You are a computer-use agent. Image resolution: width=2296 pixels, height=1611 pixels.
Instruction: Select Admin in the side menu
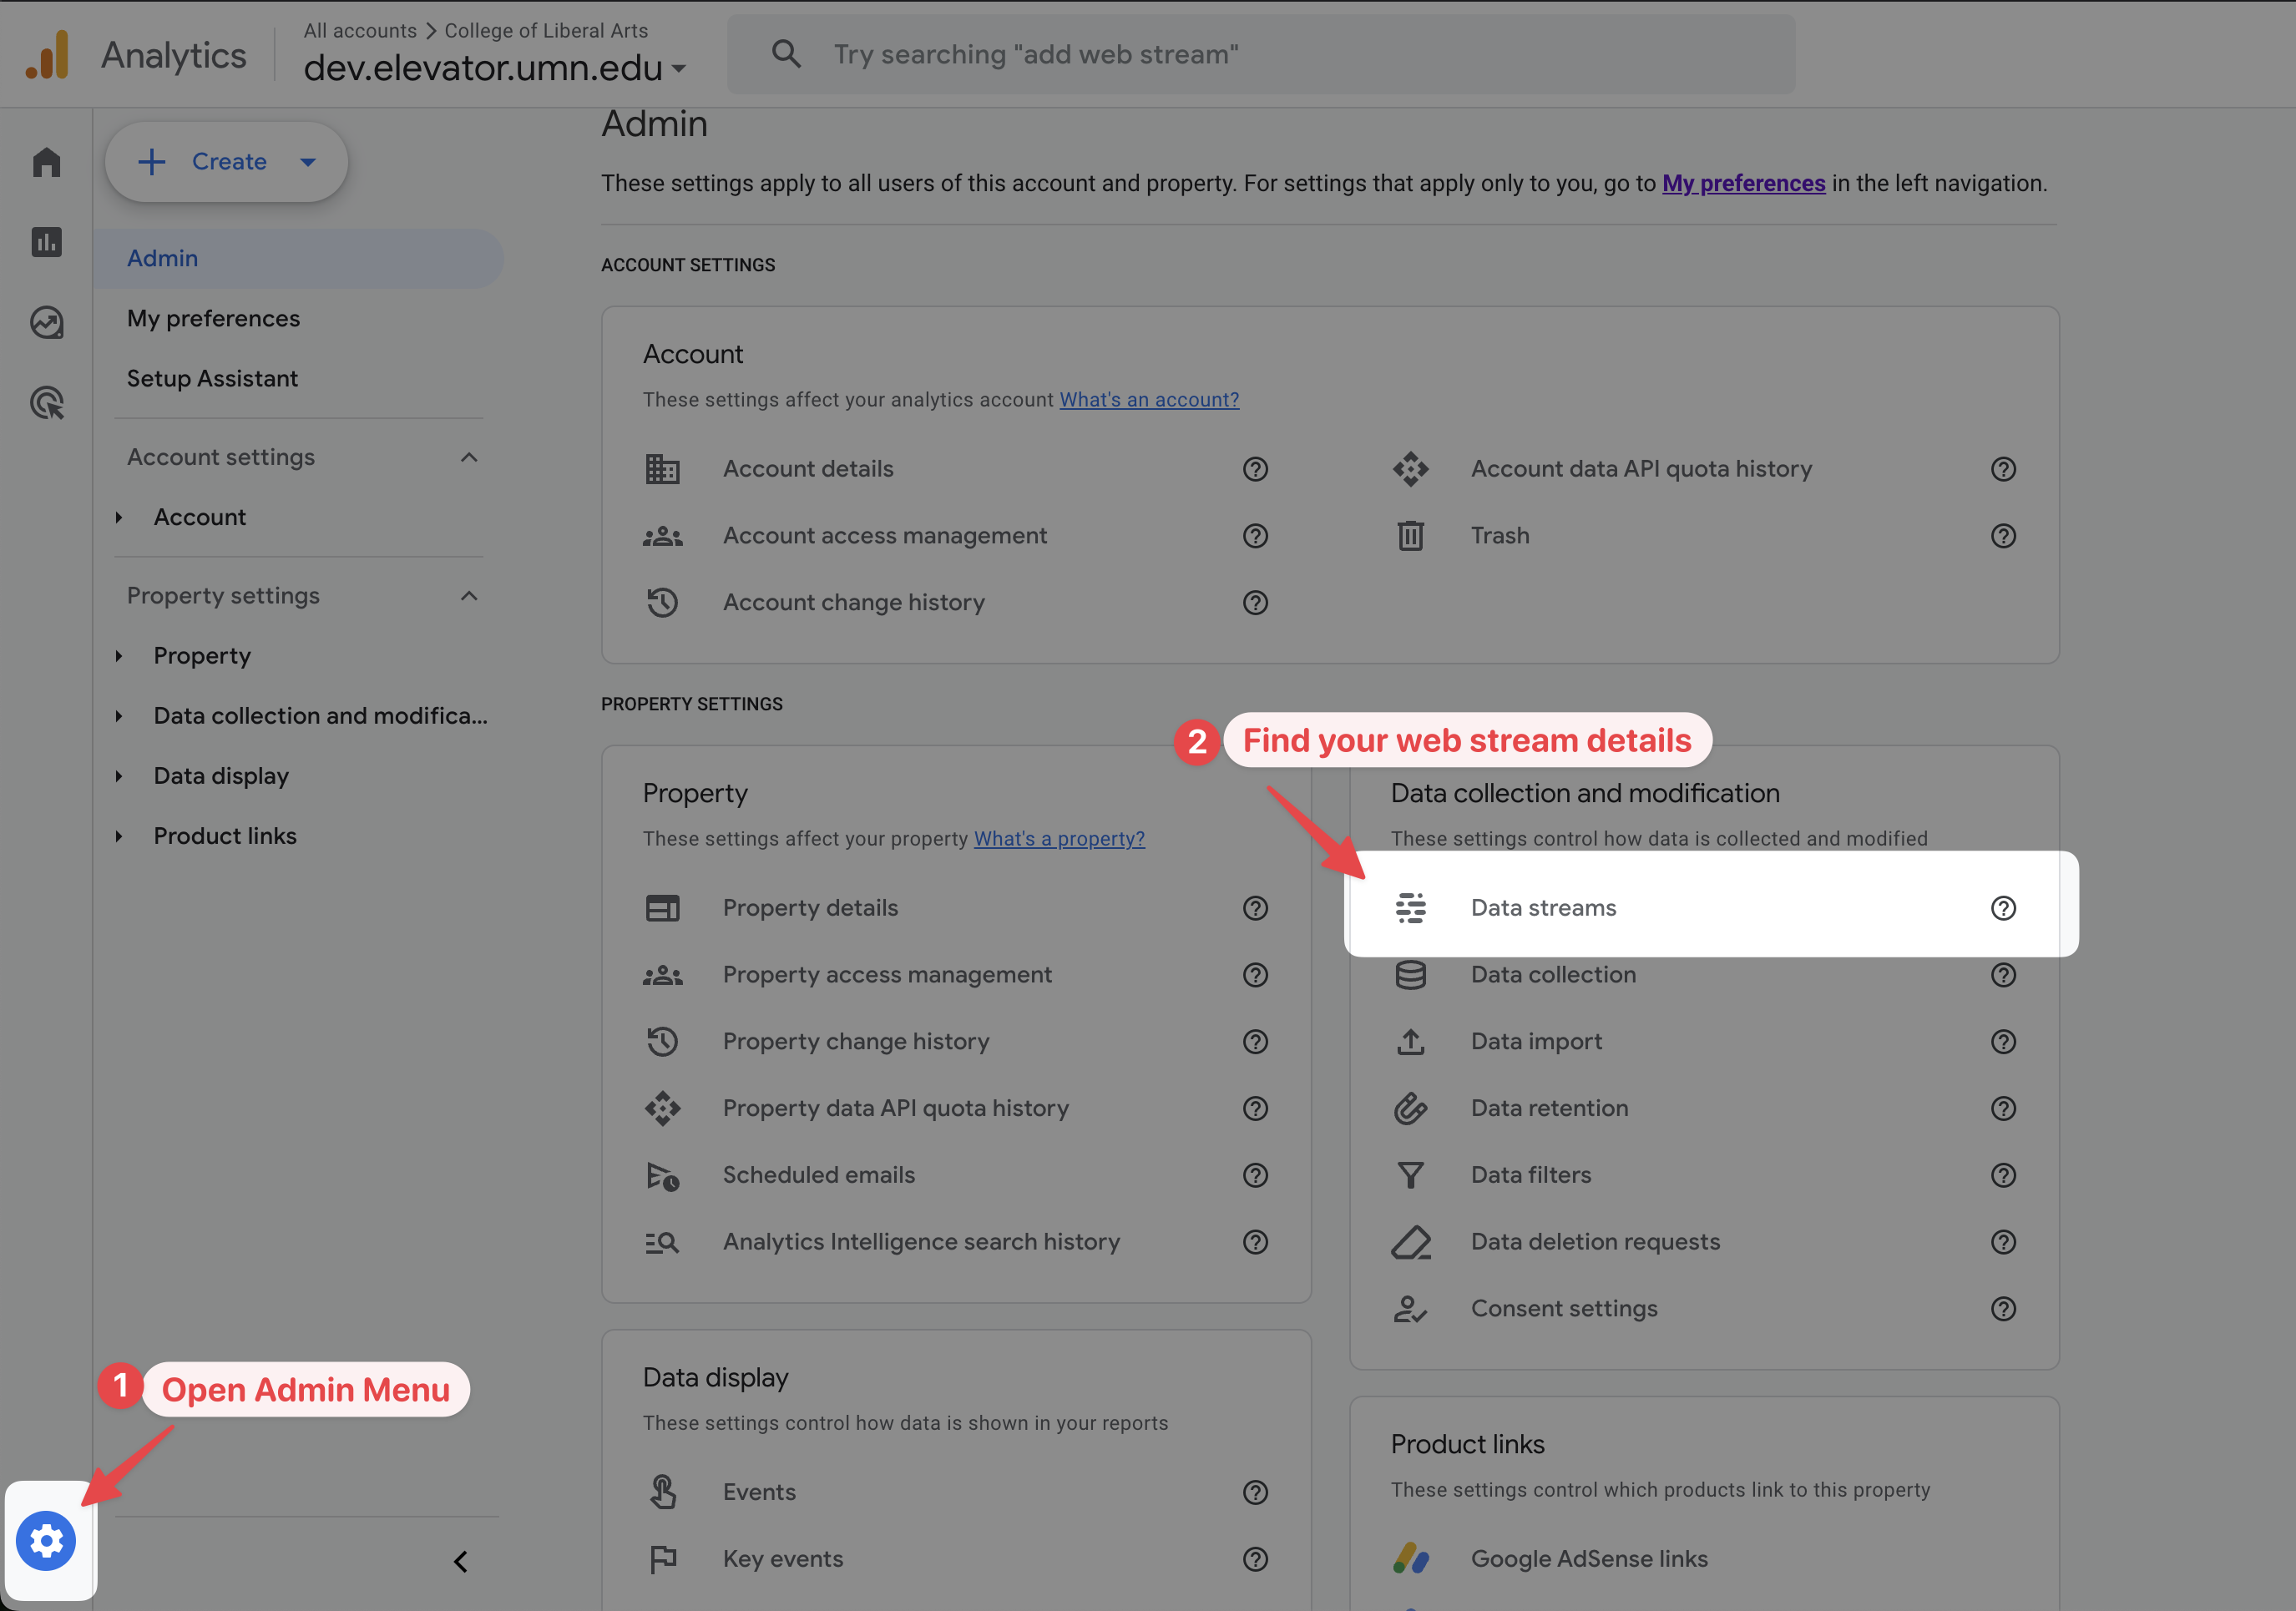(x=298, y=259)
